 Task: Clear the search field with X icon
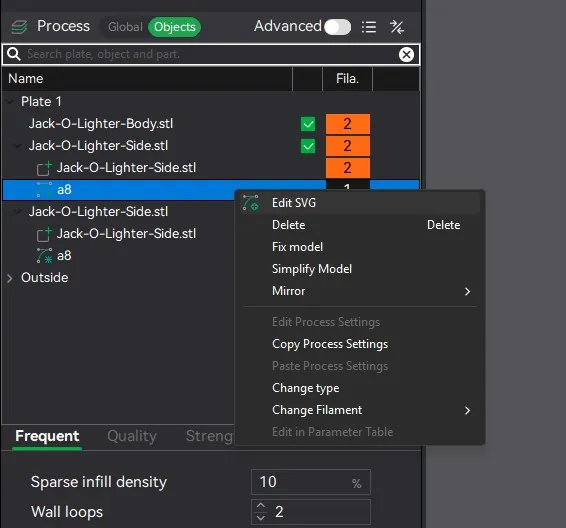pos(406,54)
